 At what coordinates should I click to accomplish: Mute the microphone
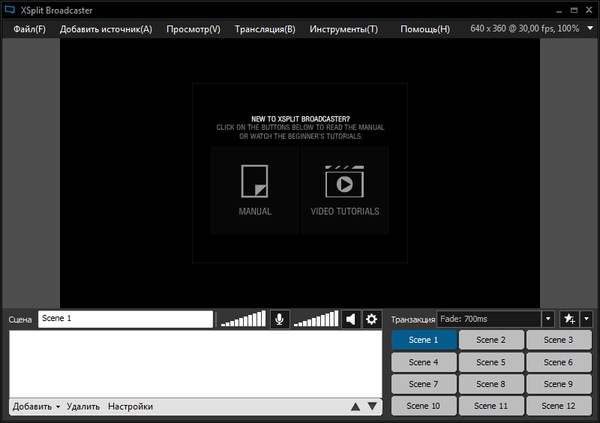[279, 319]
